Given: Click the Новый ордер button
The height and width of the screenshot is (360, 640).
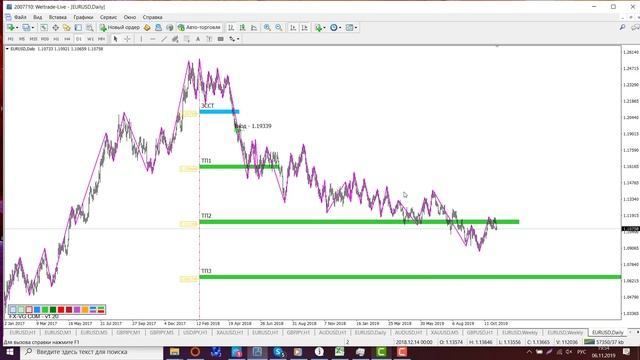Looking at the screenshot, I should (x=120, y=28).
